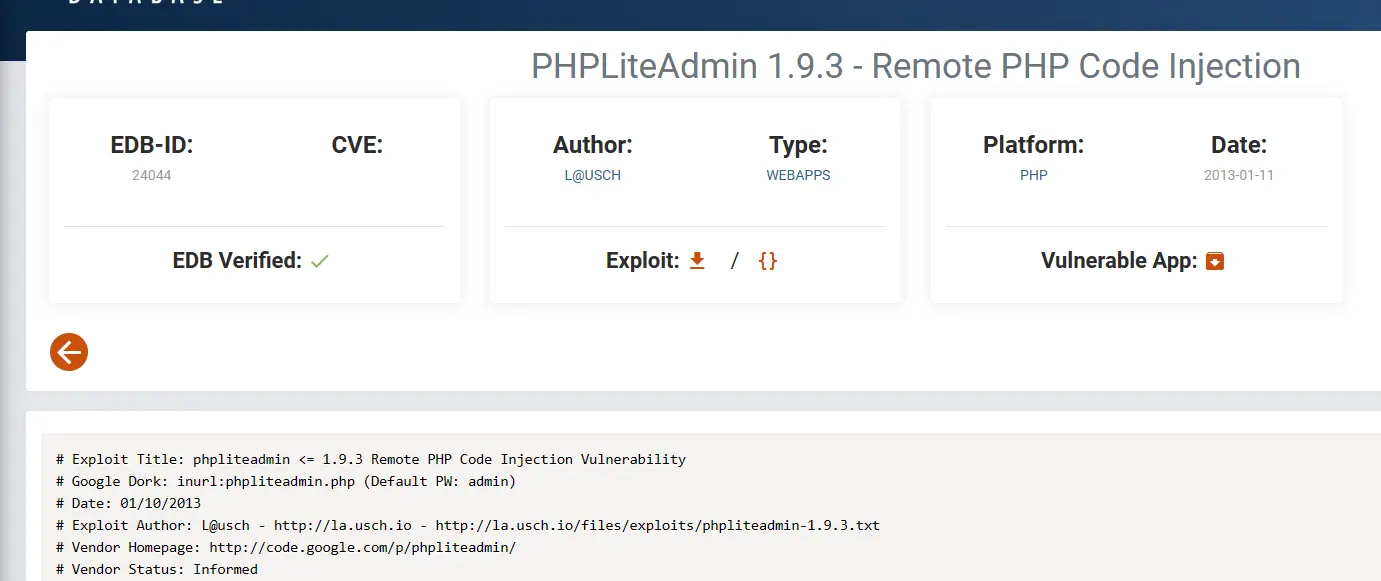Click the EDB Verified label
This screenshot has height=581, width=1381.
click(237, 261)
